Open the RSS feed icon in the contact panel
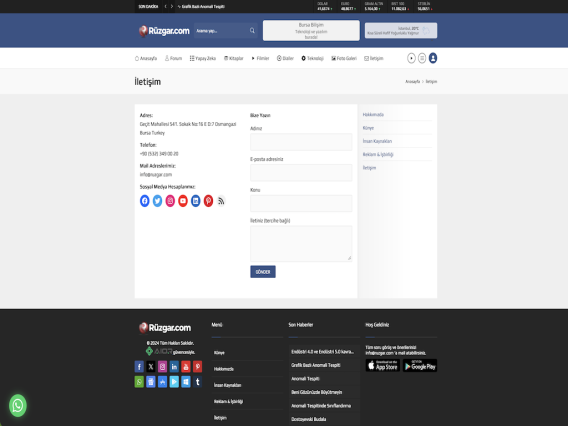Image resolution: width=568 pixels, height=426 pixels. [x=221, y=201]
